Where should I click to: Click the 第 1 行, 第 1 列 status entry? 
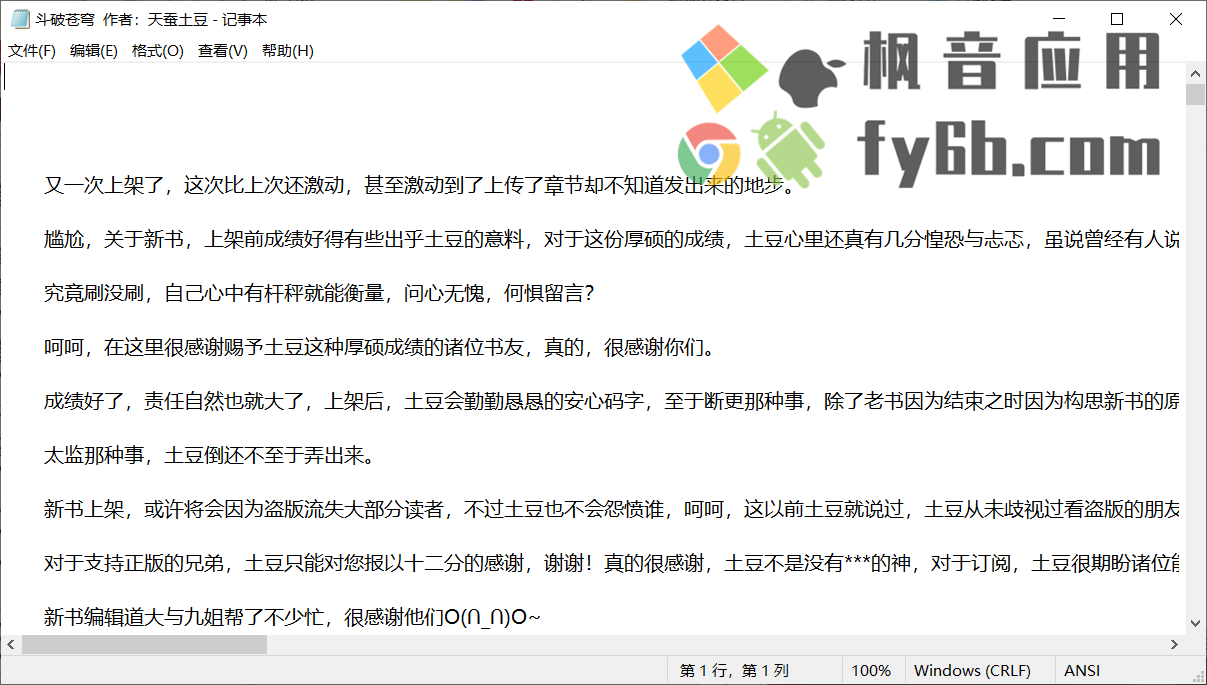735,671
